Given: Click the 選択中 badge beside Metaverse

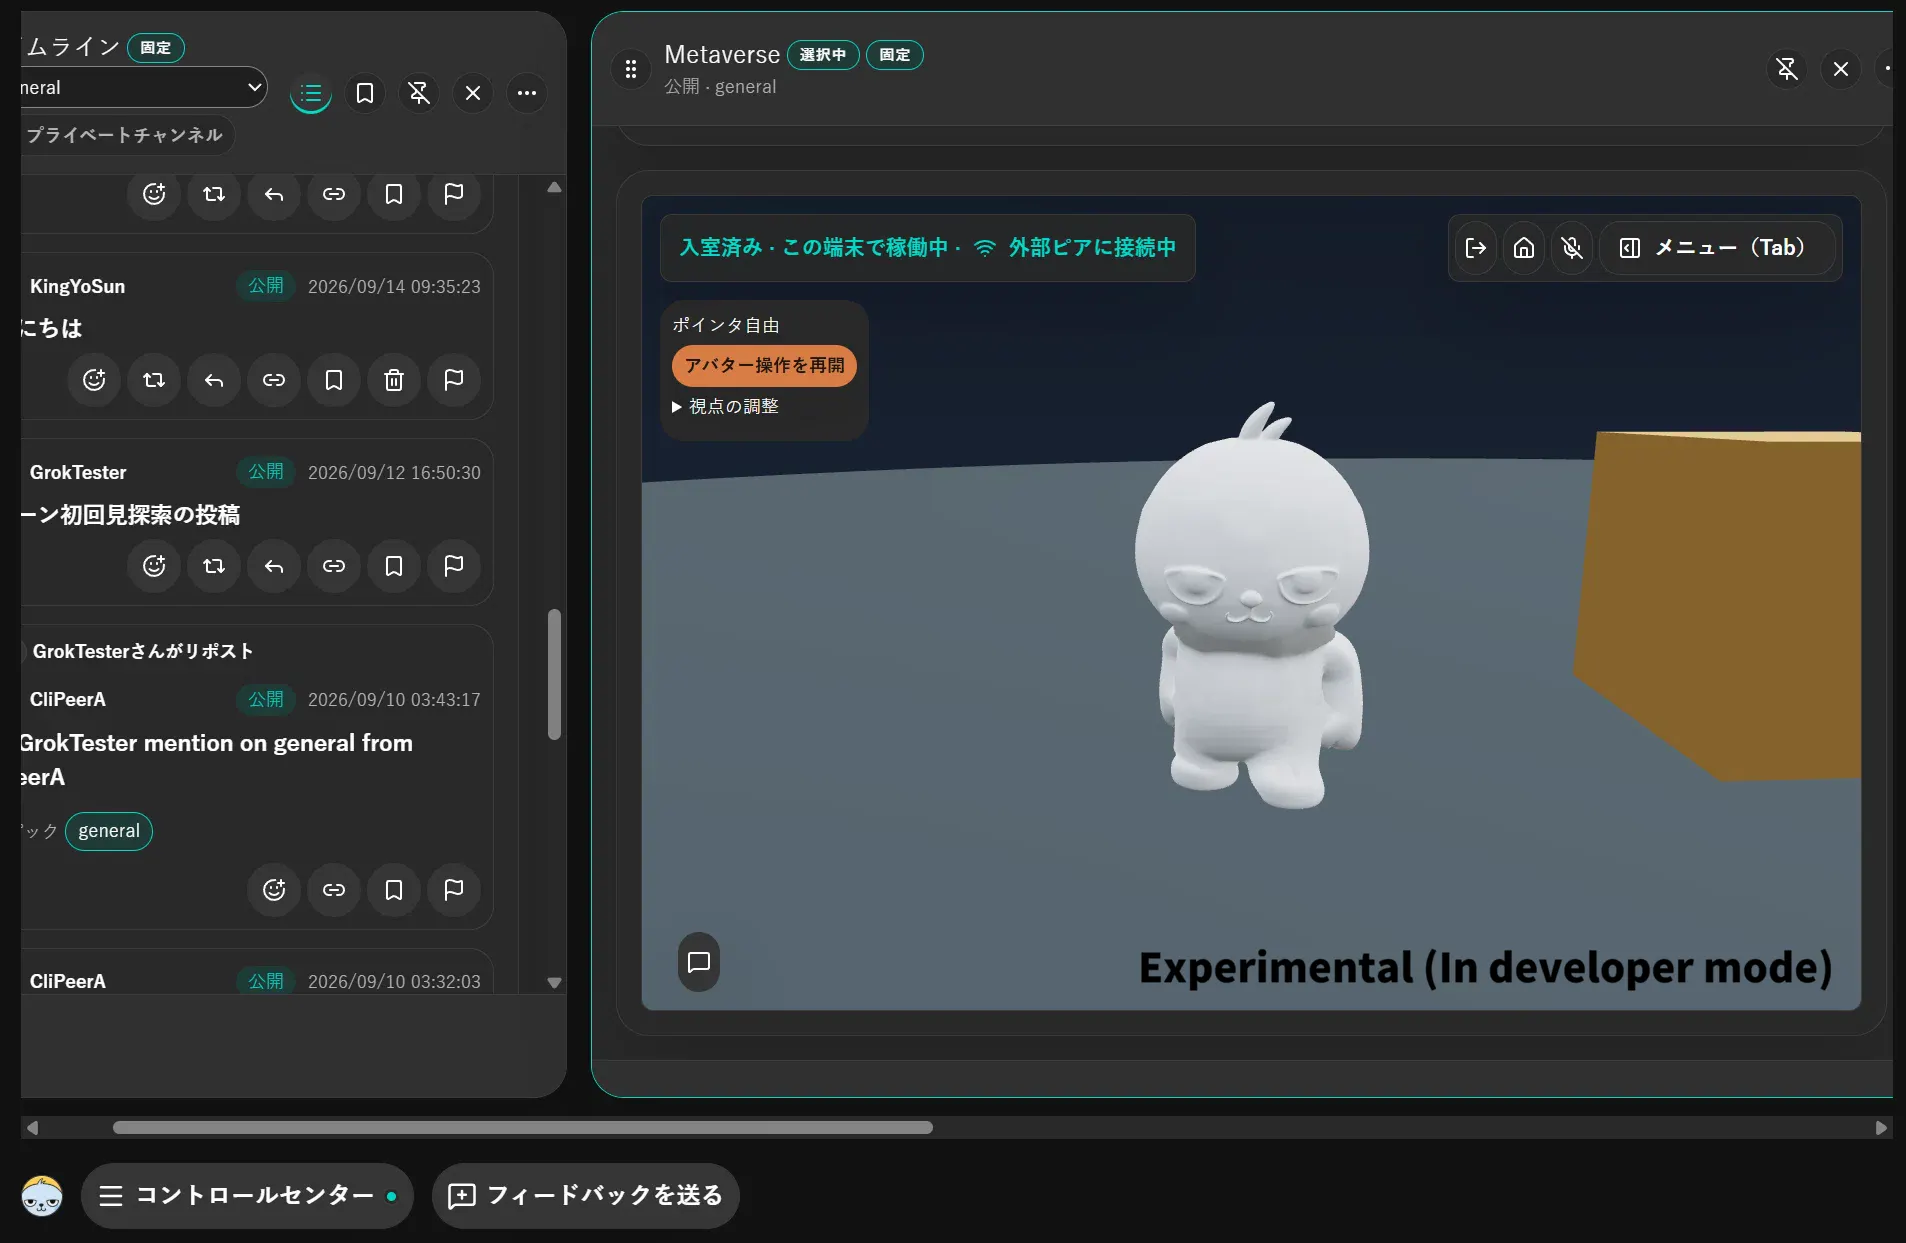Looking at the screenshot, I should click(x=823, y=55).
